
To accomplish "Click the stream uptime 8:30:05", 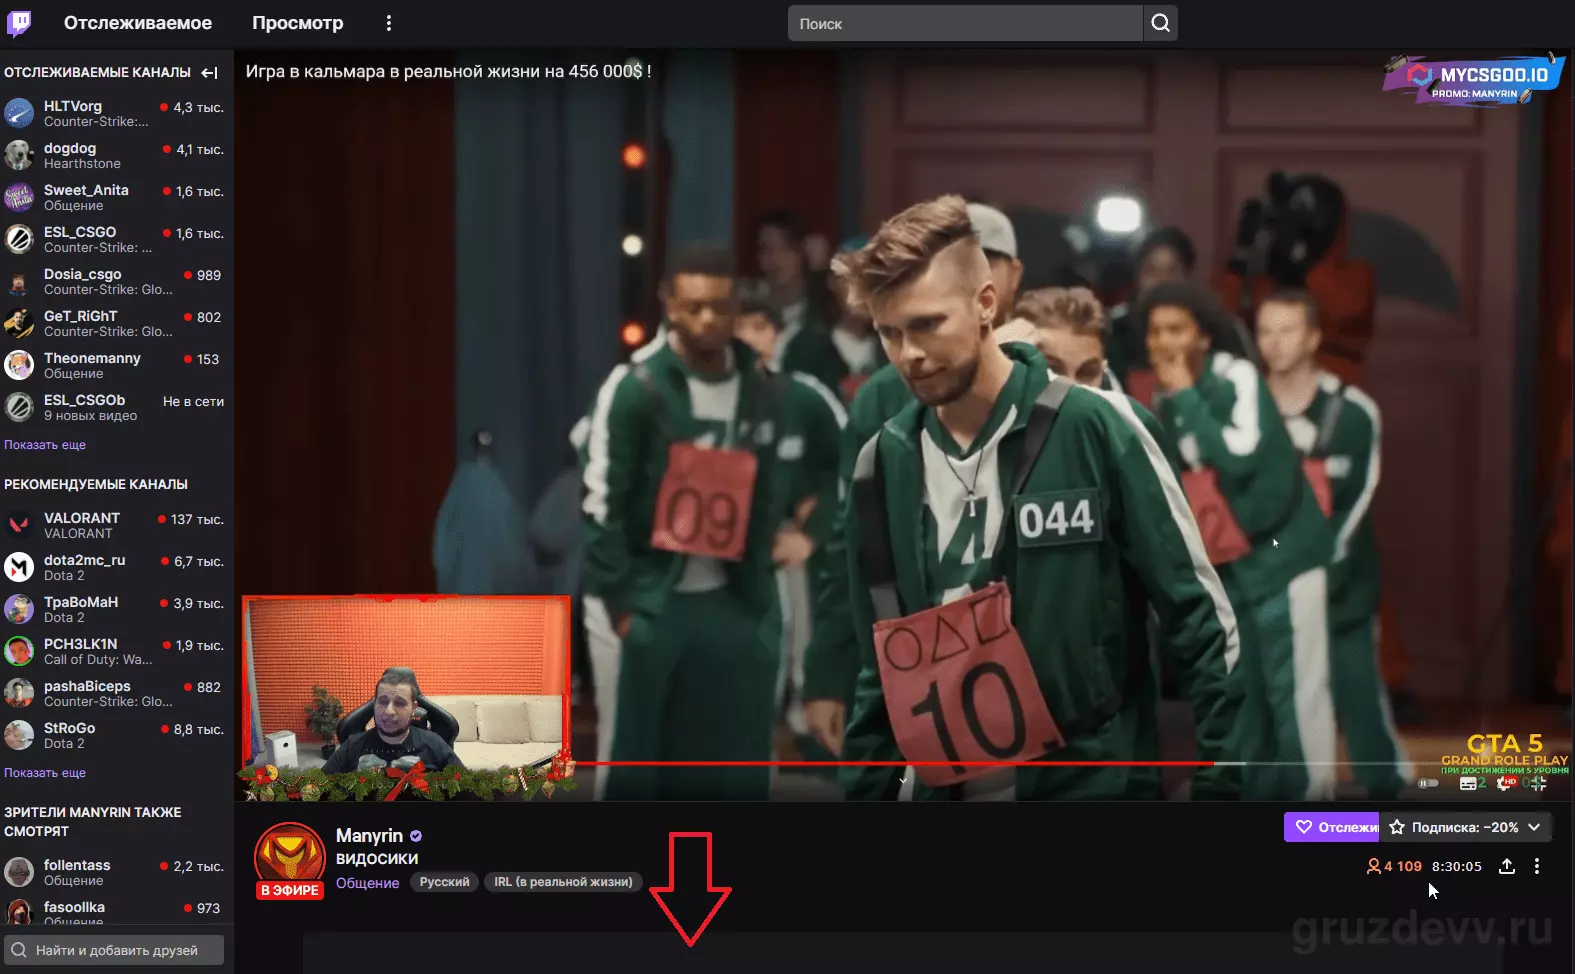I will (x=1457, y=866).
